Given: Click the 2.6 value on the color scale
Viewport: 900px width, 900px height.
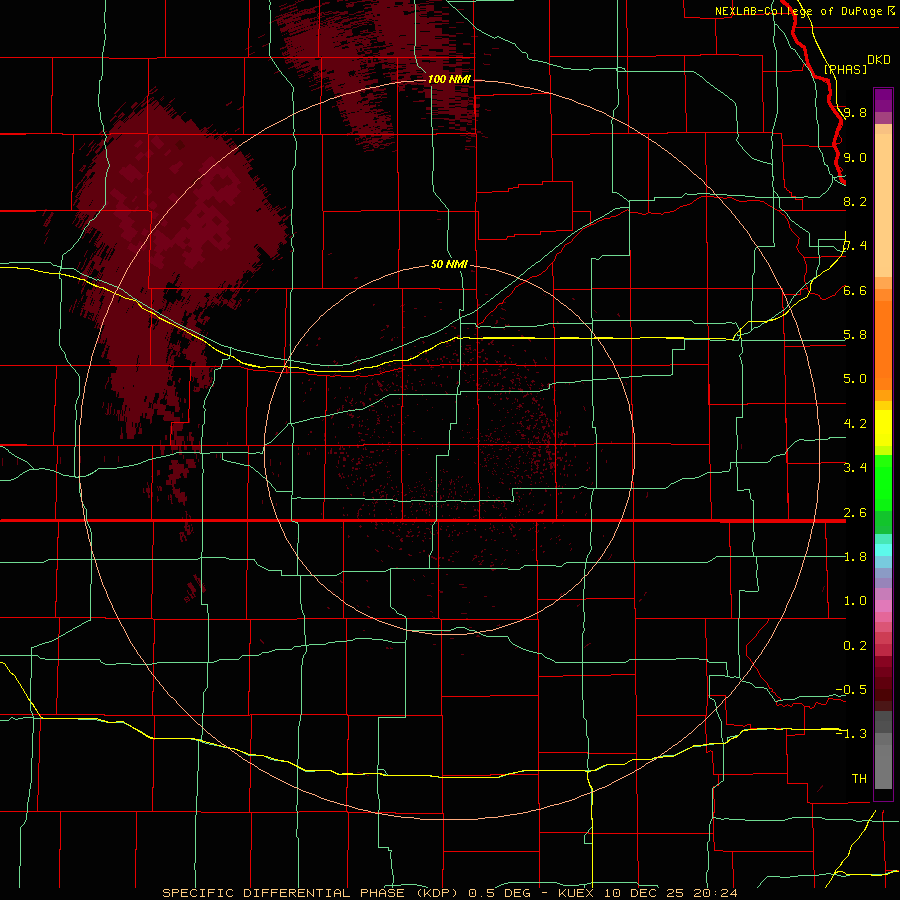Looking at the screenshot, I should [x=855, y=513].
